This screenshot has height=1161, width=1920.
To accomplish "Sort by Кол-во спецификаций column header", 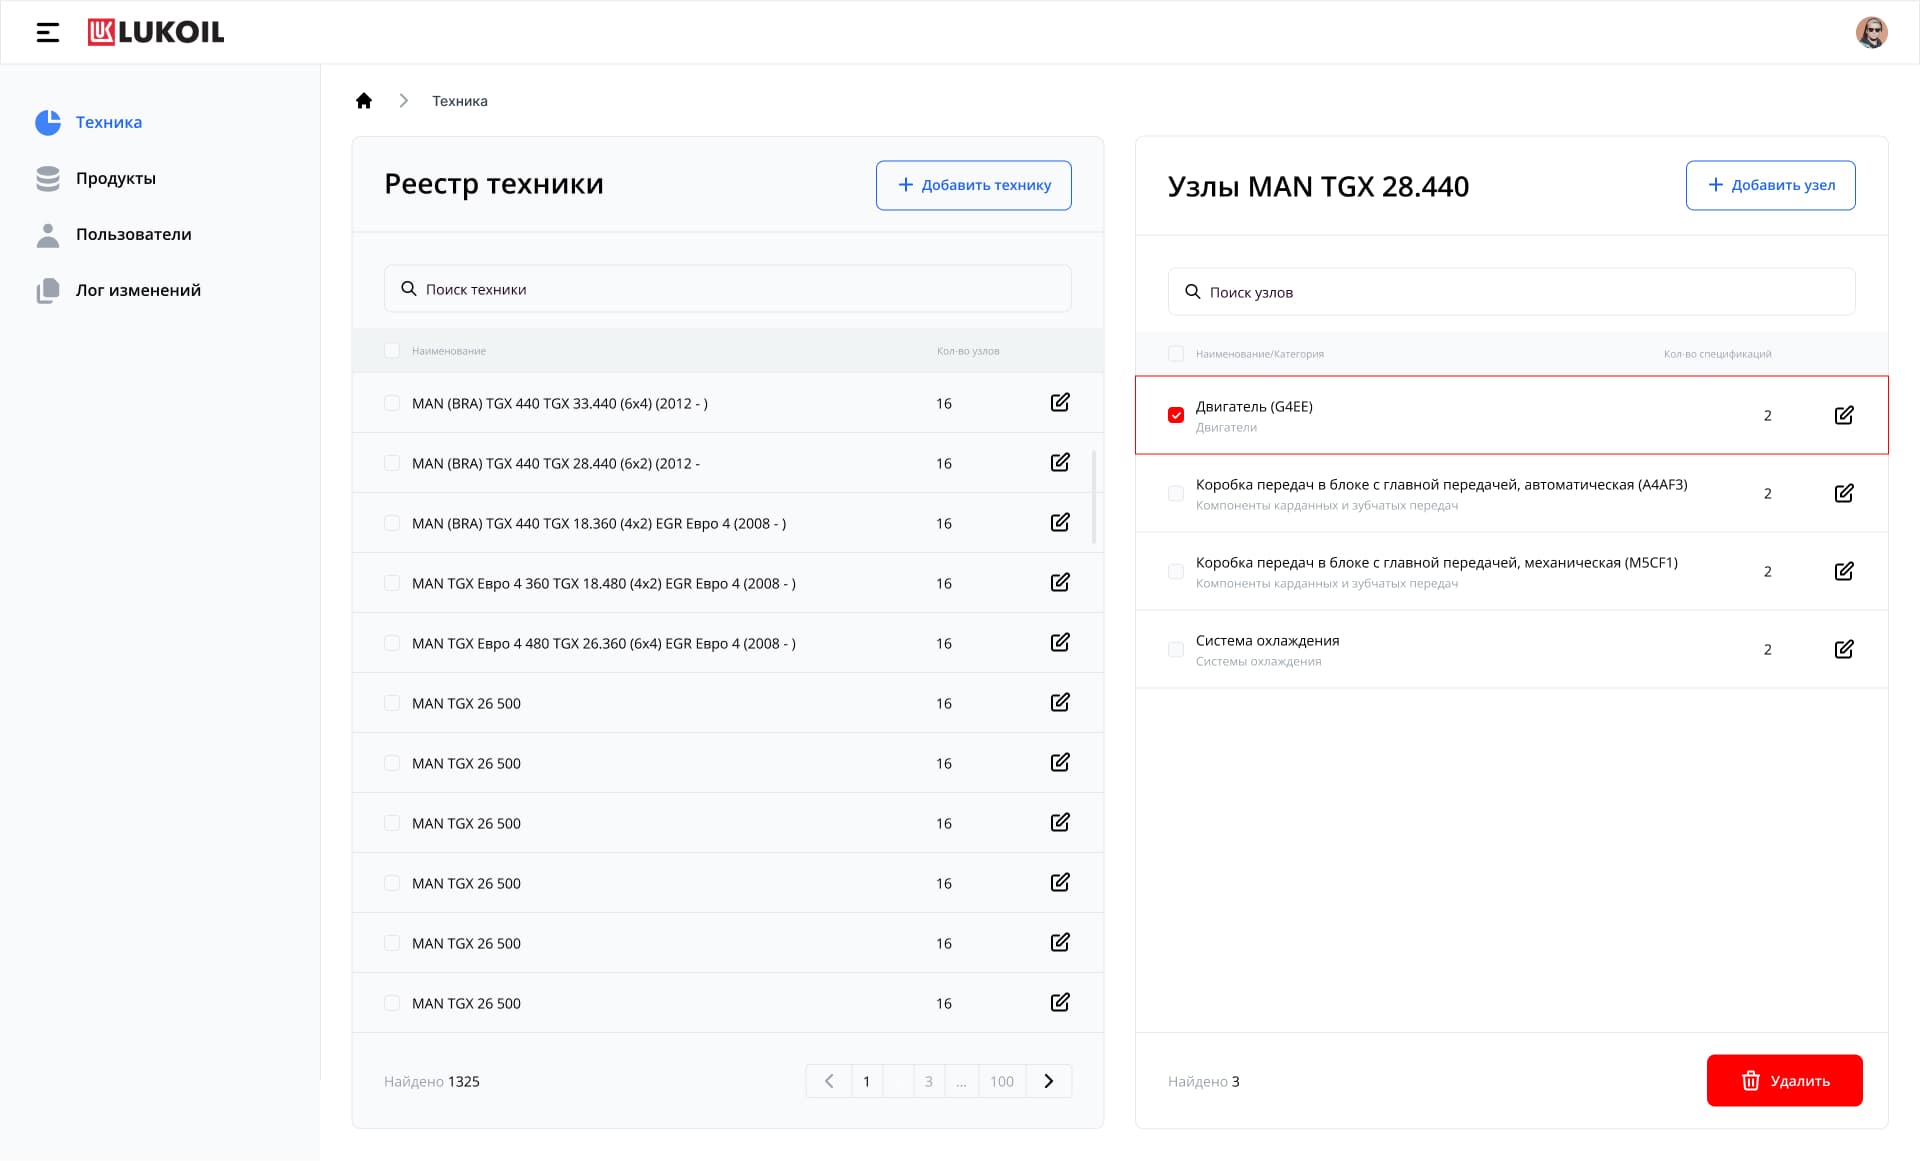I will 1718,354.
